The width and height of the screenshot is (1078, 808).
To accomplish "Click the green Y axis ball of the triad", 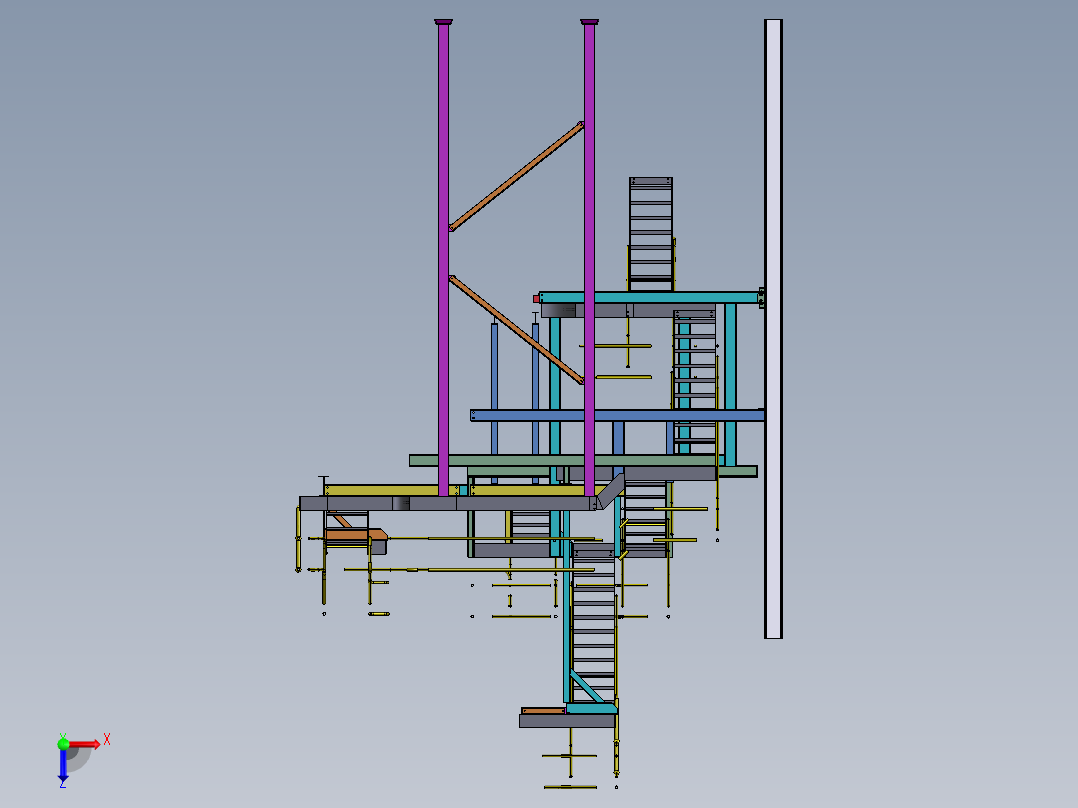I will (x=63, y=743).
